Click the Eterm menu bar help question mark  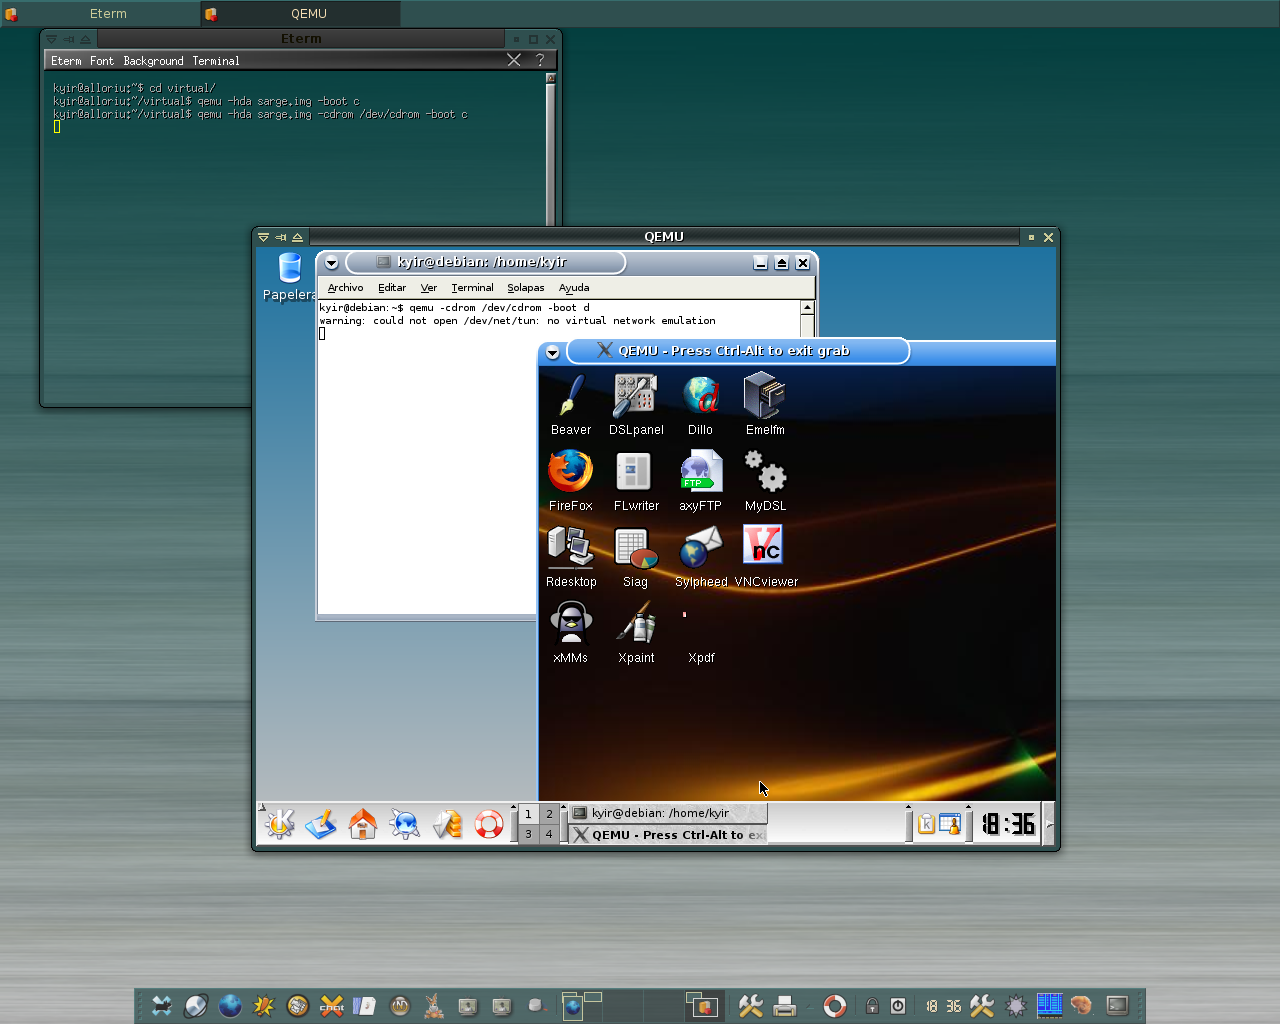(540, 60)
